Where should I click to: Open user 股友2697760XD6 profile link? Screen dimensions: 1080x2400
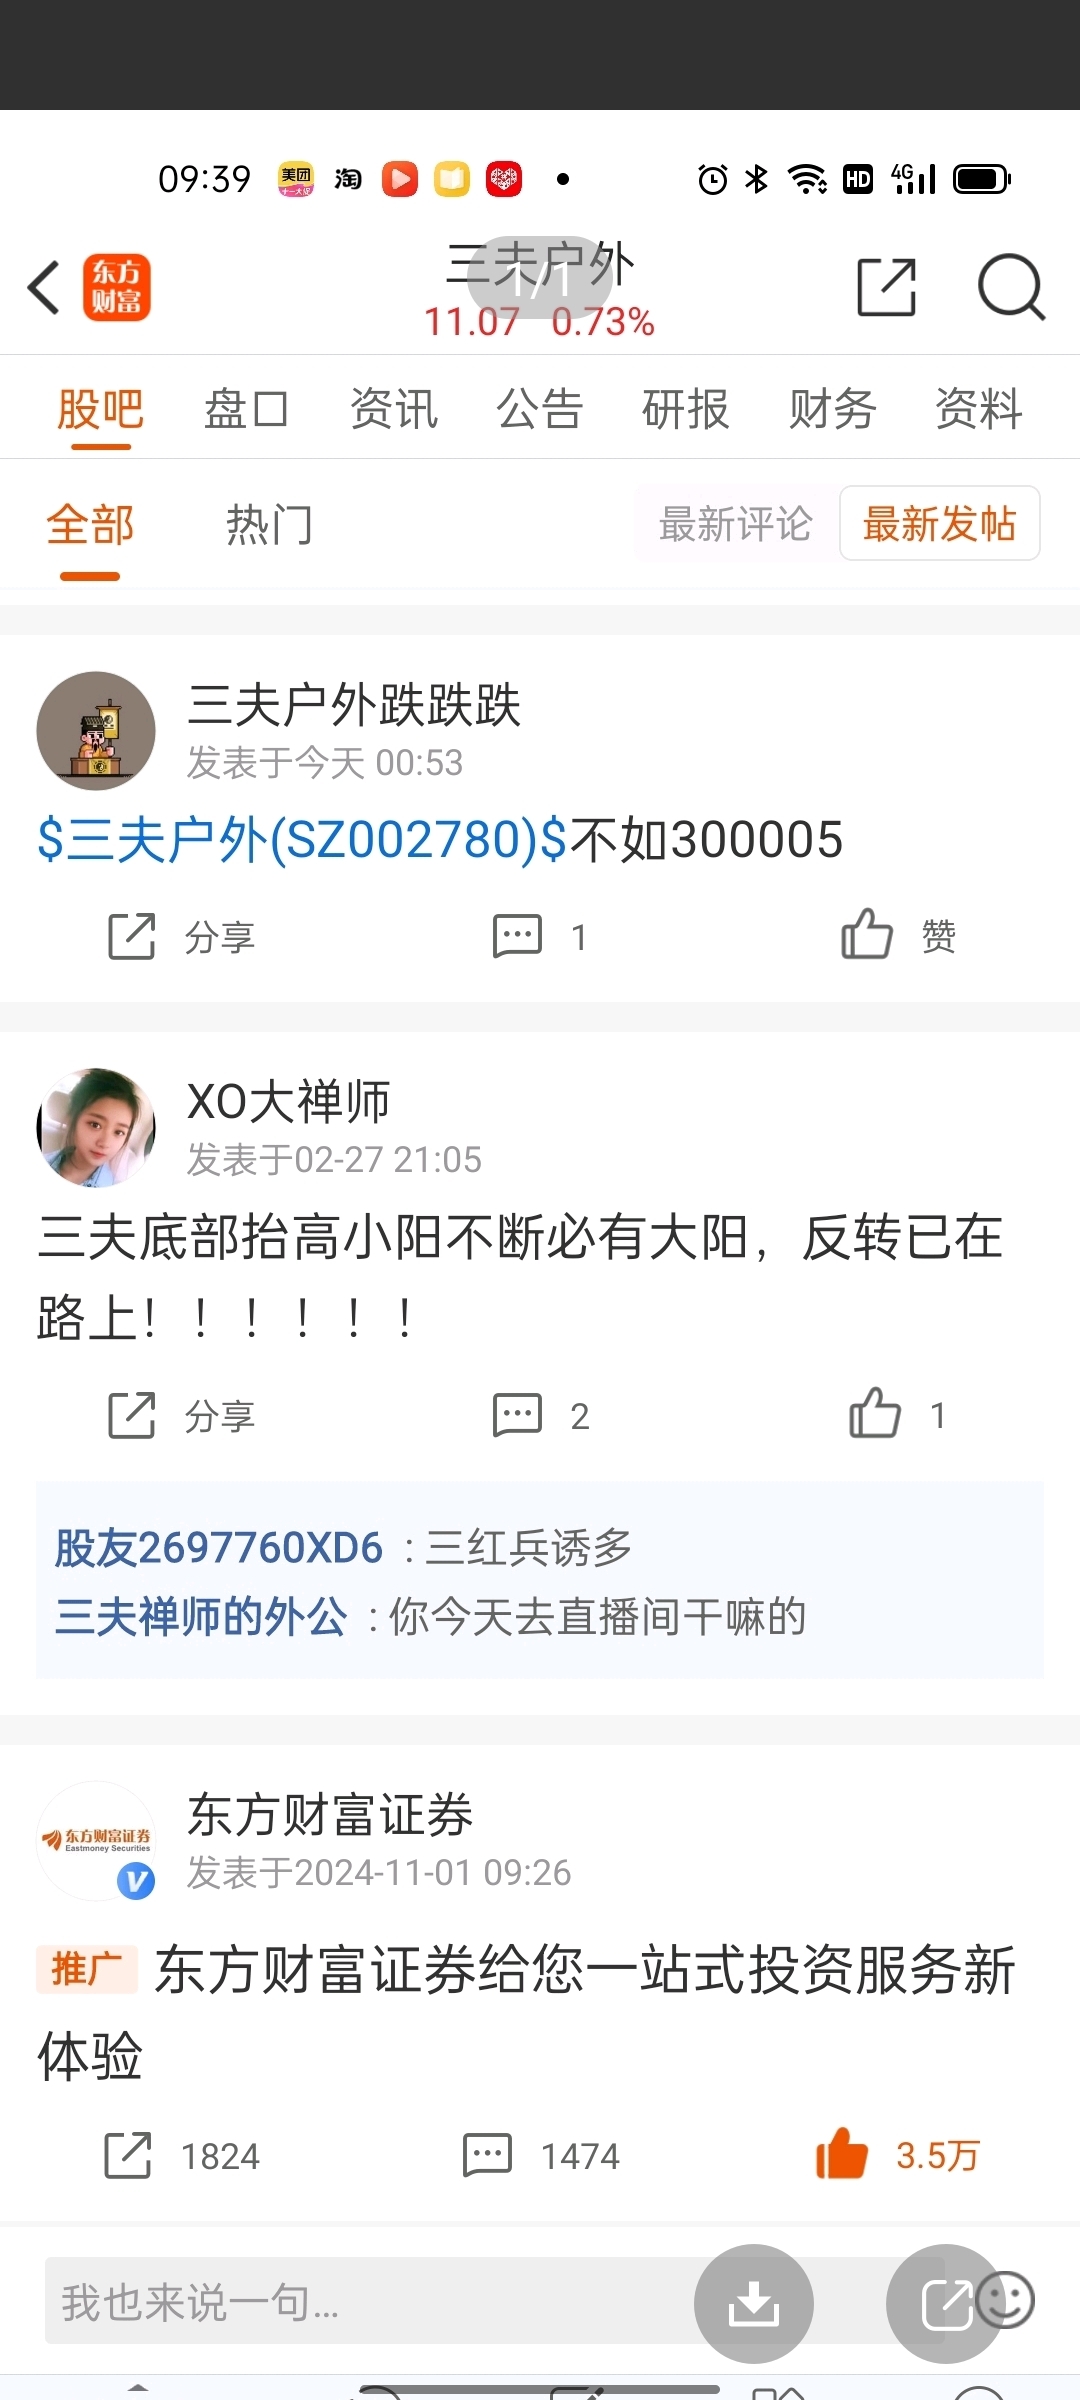[x=218, y=1548]
